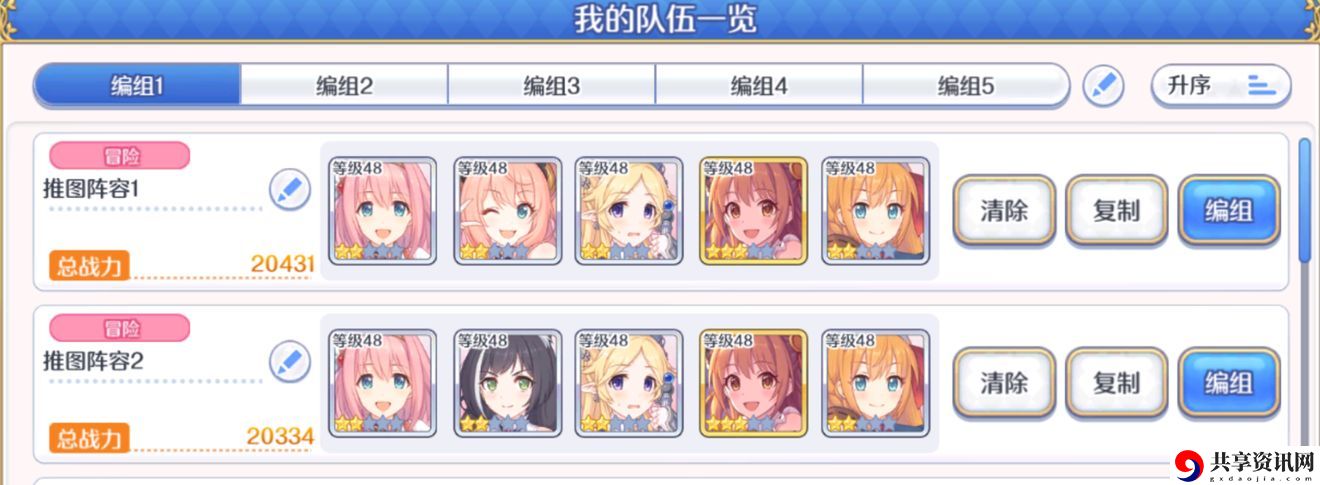Switch to the 编组2 tab
This screenshot has height=485, width=1320.
[x=344, y=86]
